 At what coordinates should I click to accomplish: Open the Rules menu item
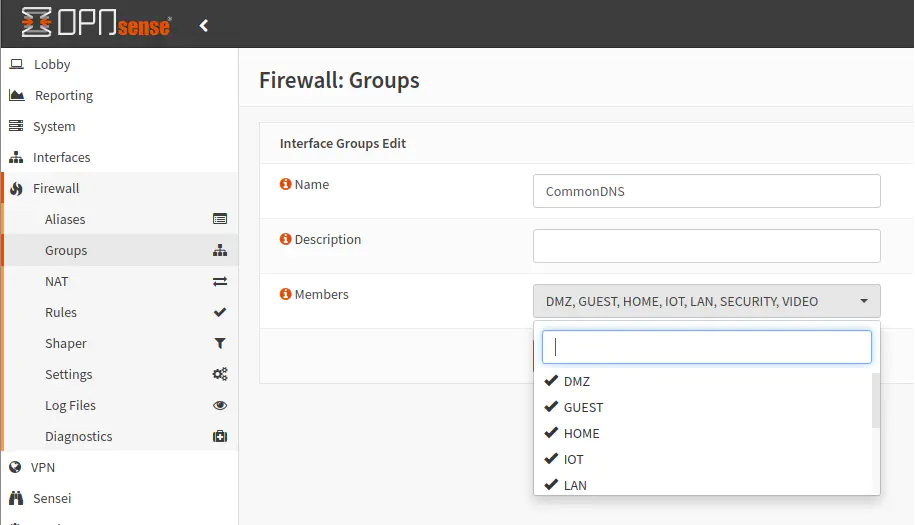61,312
